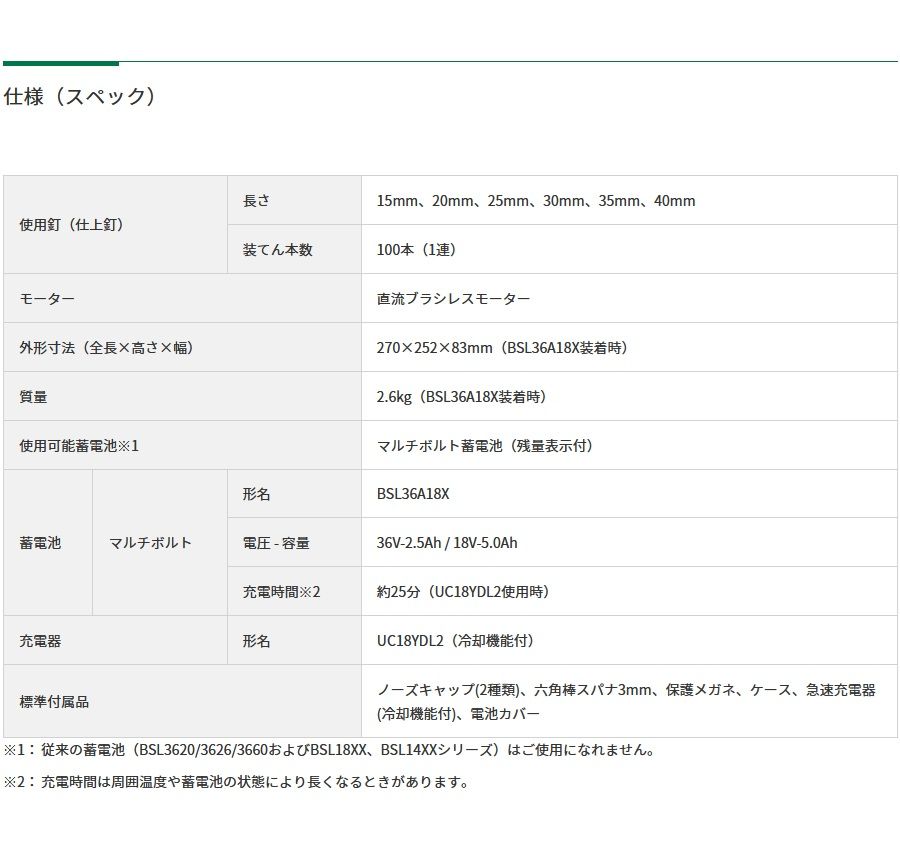Click the 装てん本数 label cell
900x865 pixels.
coord(278,250)
